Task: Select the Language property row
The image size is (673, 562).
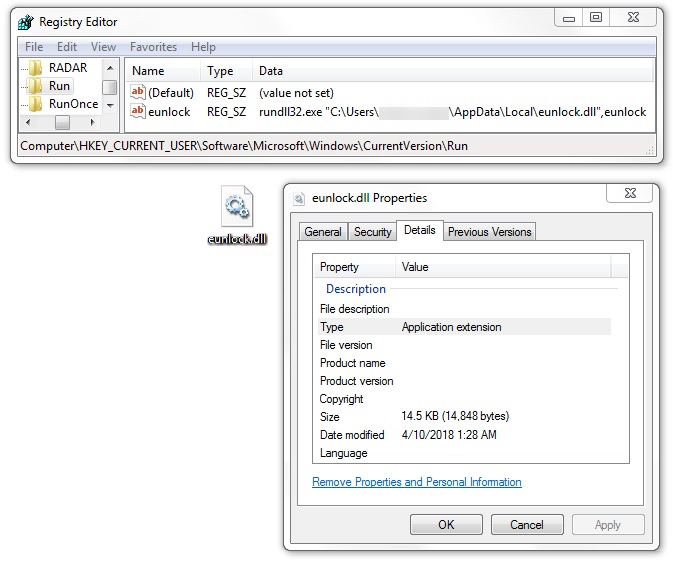Action: coord(465,453)
